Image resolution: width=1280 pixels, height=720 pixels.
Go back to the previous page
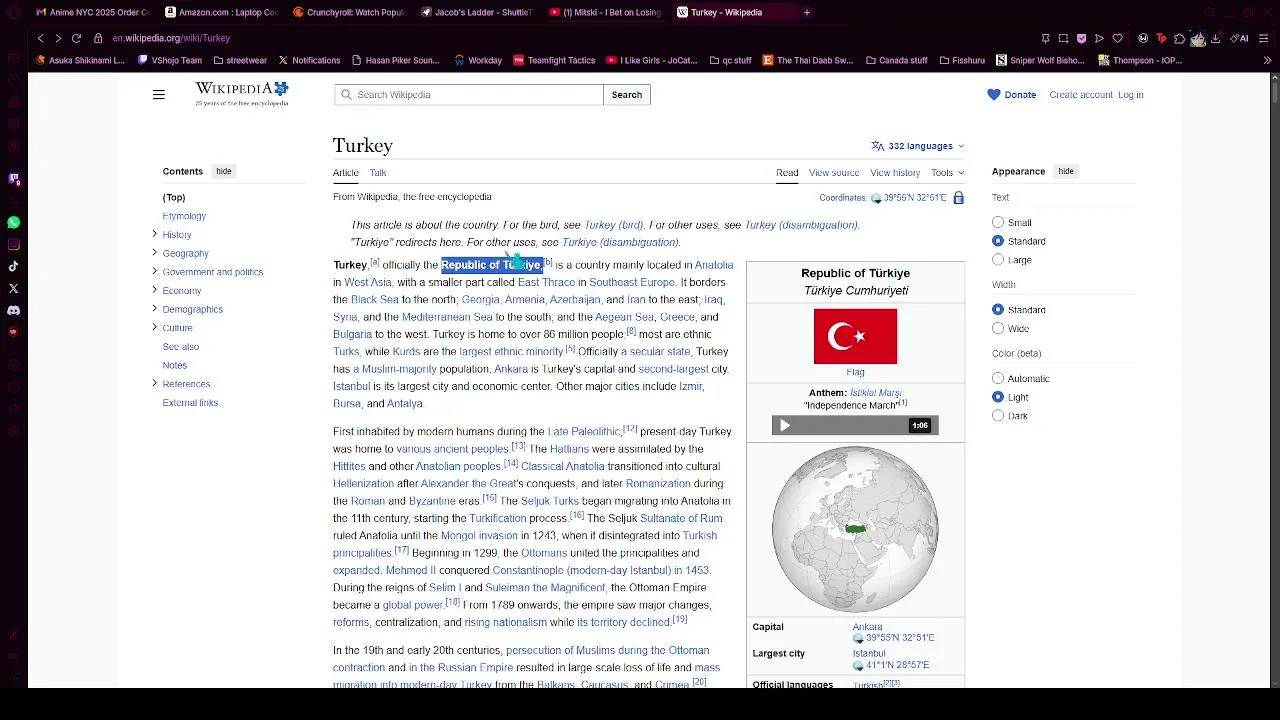(x=40, y=38)
